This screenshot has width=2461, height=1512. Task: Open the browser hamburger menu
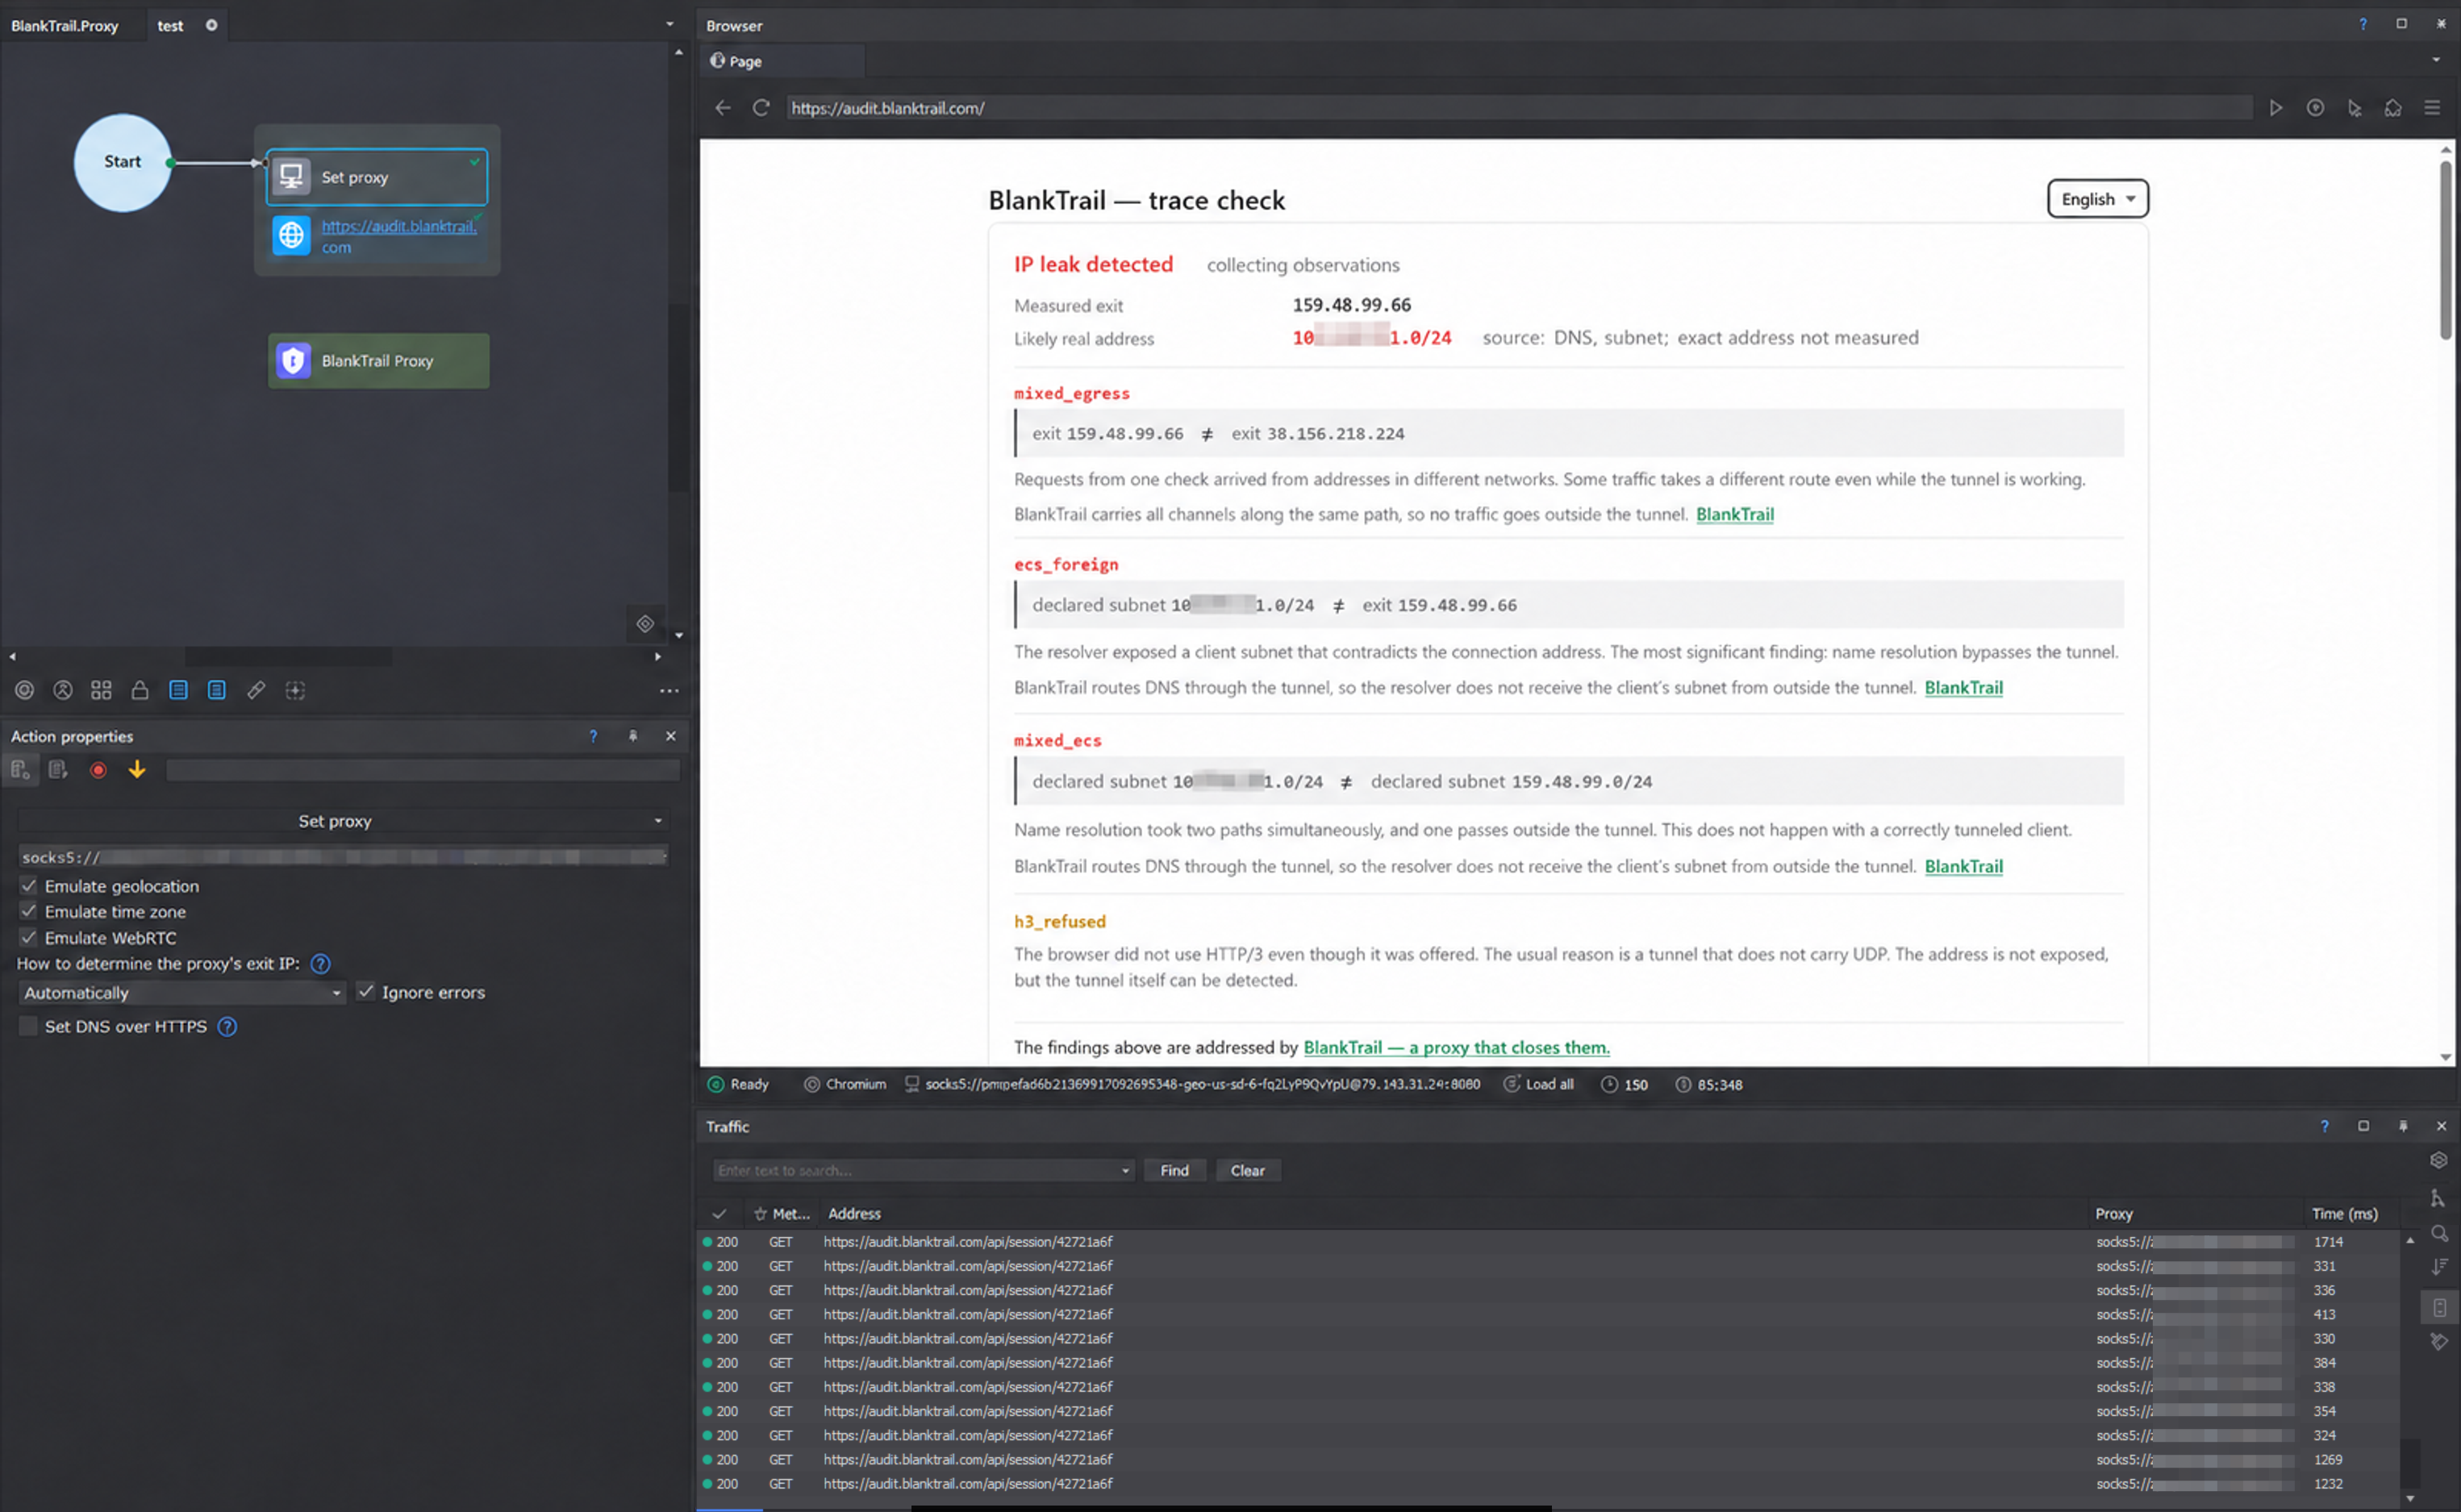tap(2432, 108)
